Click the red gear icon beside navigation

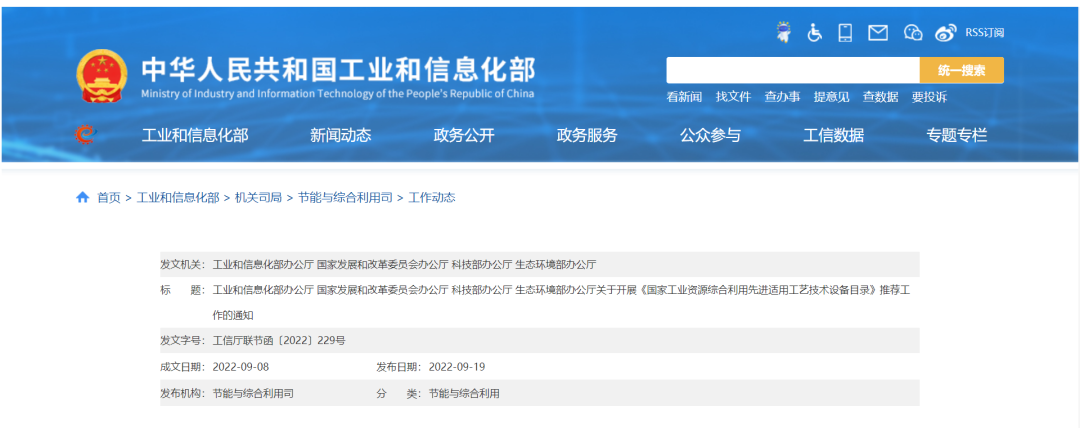[85, 134]
